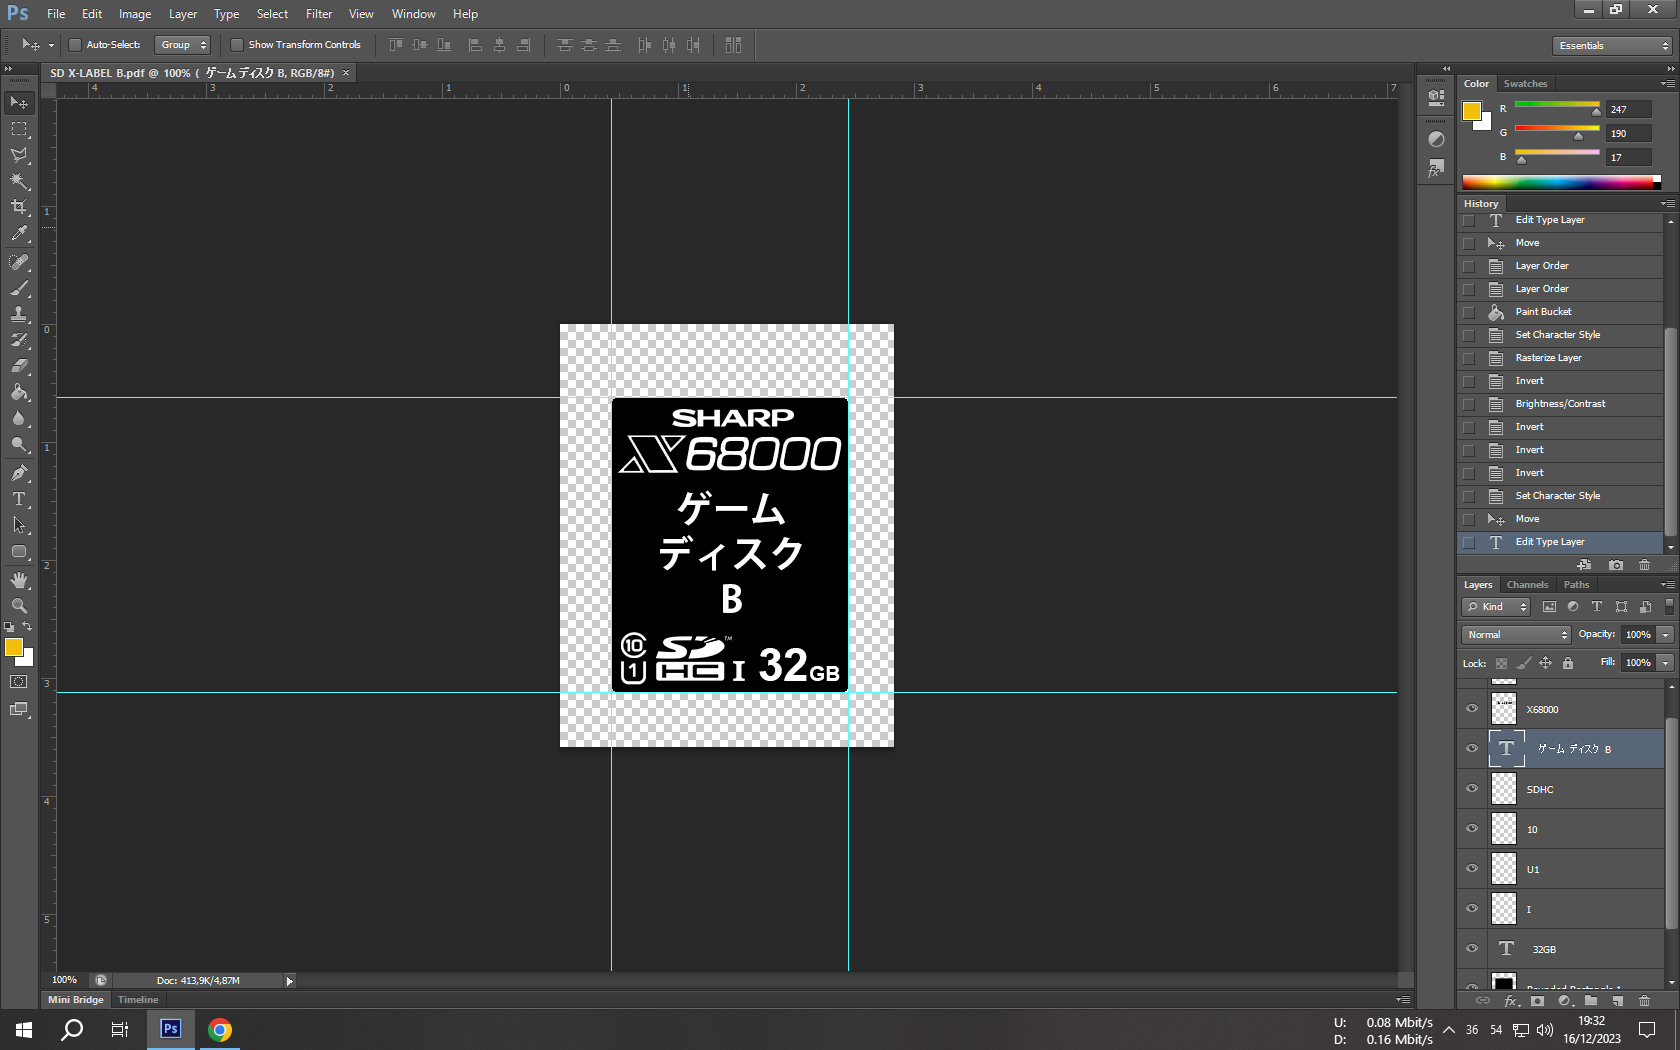
Task: Select the Brush tool
Action: 19,288
